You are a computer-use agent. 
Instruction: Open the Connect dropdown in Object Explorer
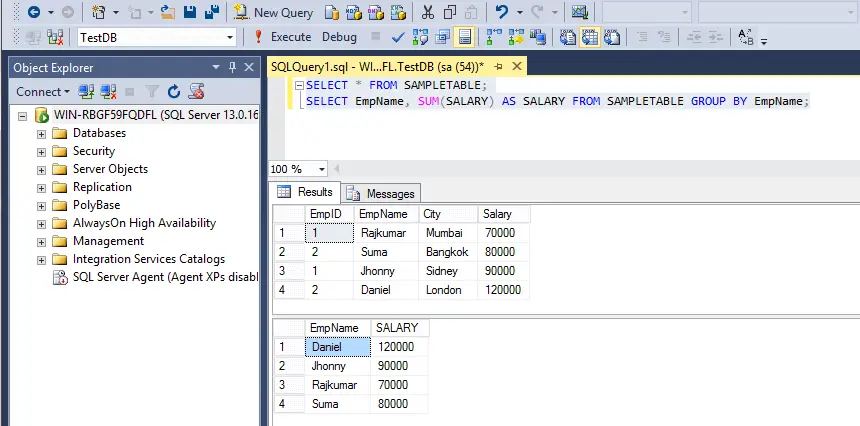pyautogui.click(x=43, y=92)
